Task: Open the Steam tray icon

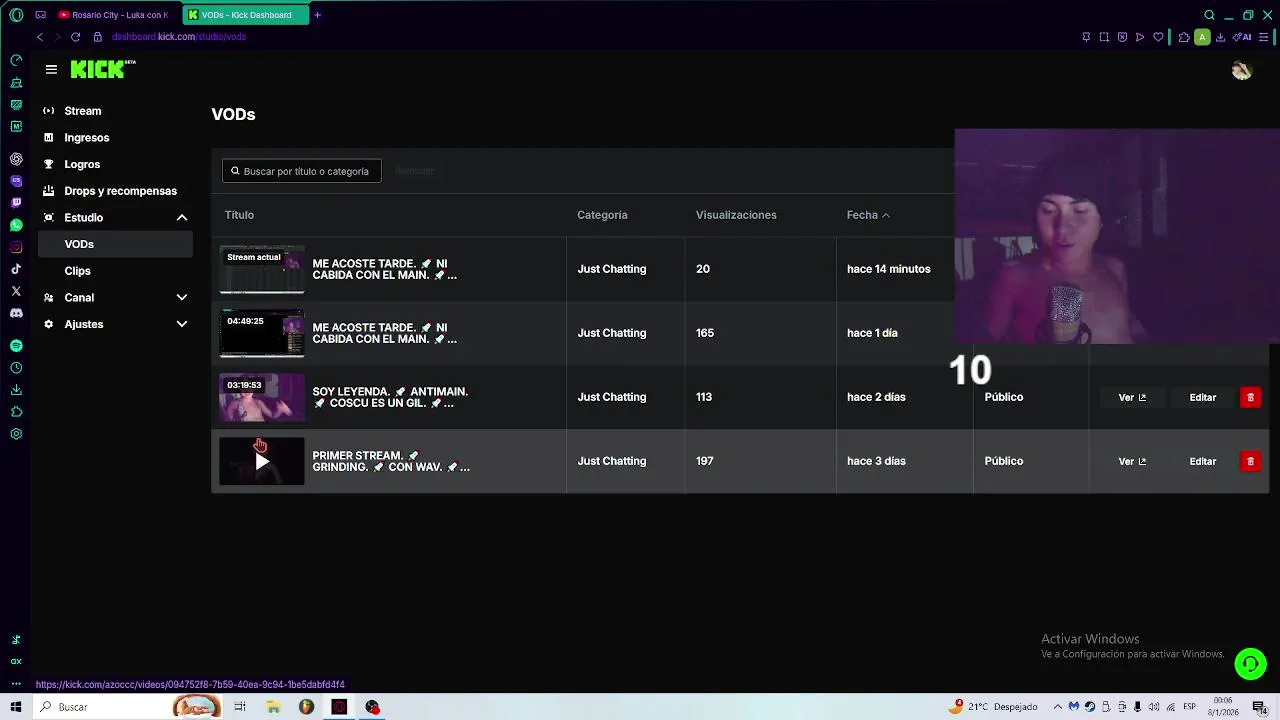Action: tap(1090, 707)
